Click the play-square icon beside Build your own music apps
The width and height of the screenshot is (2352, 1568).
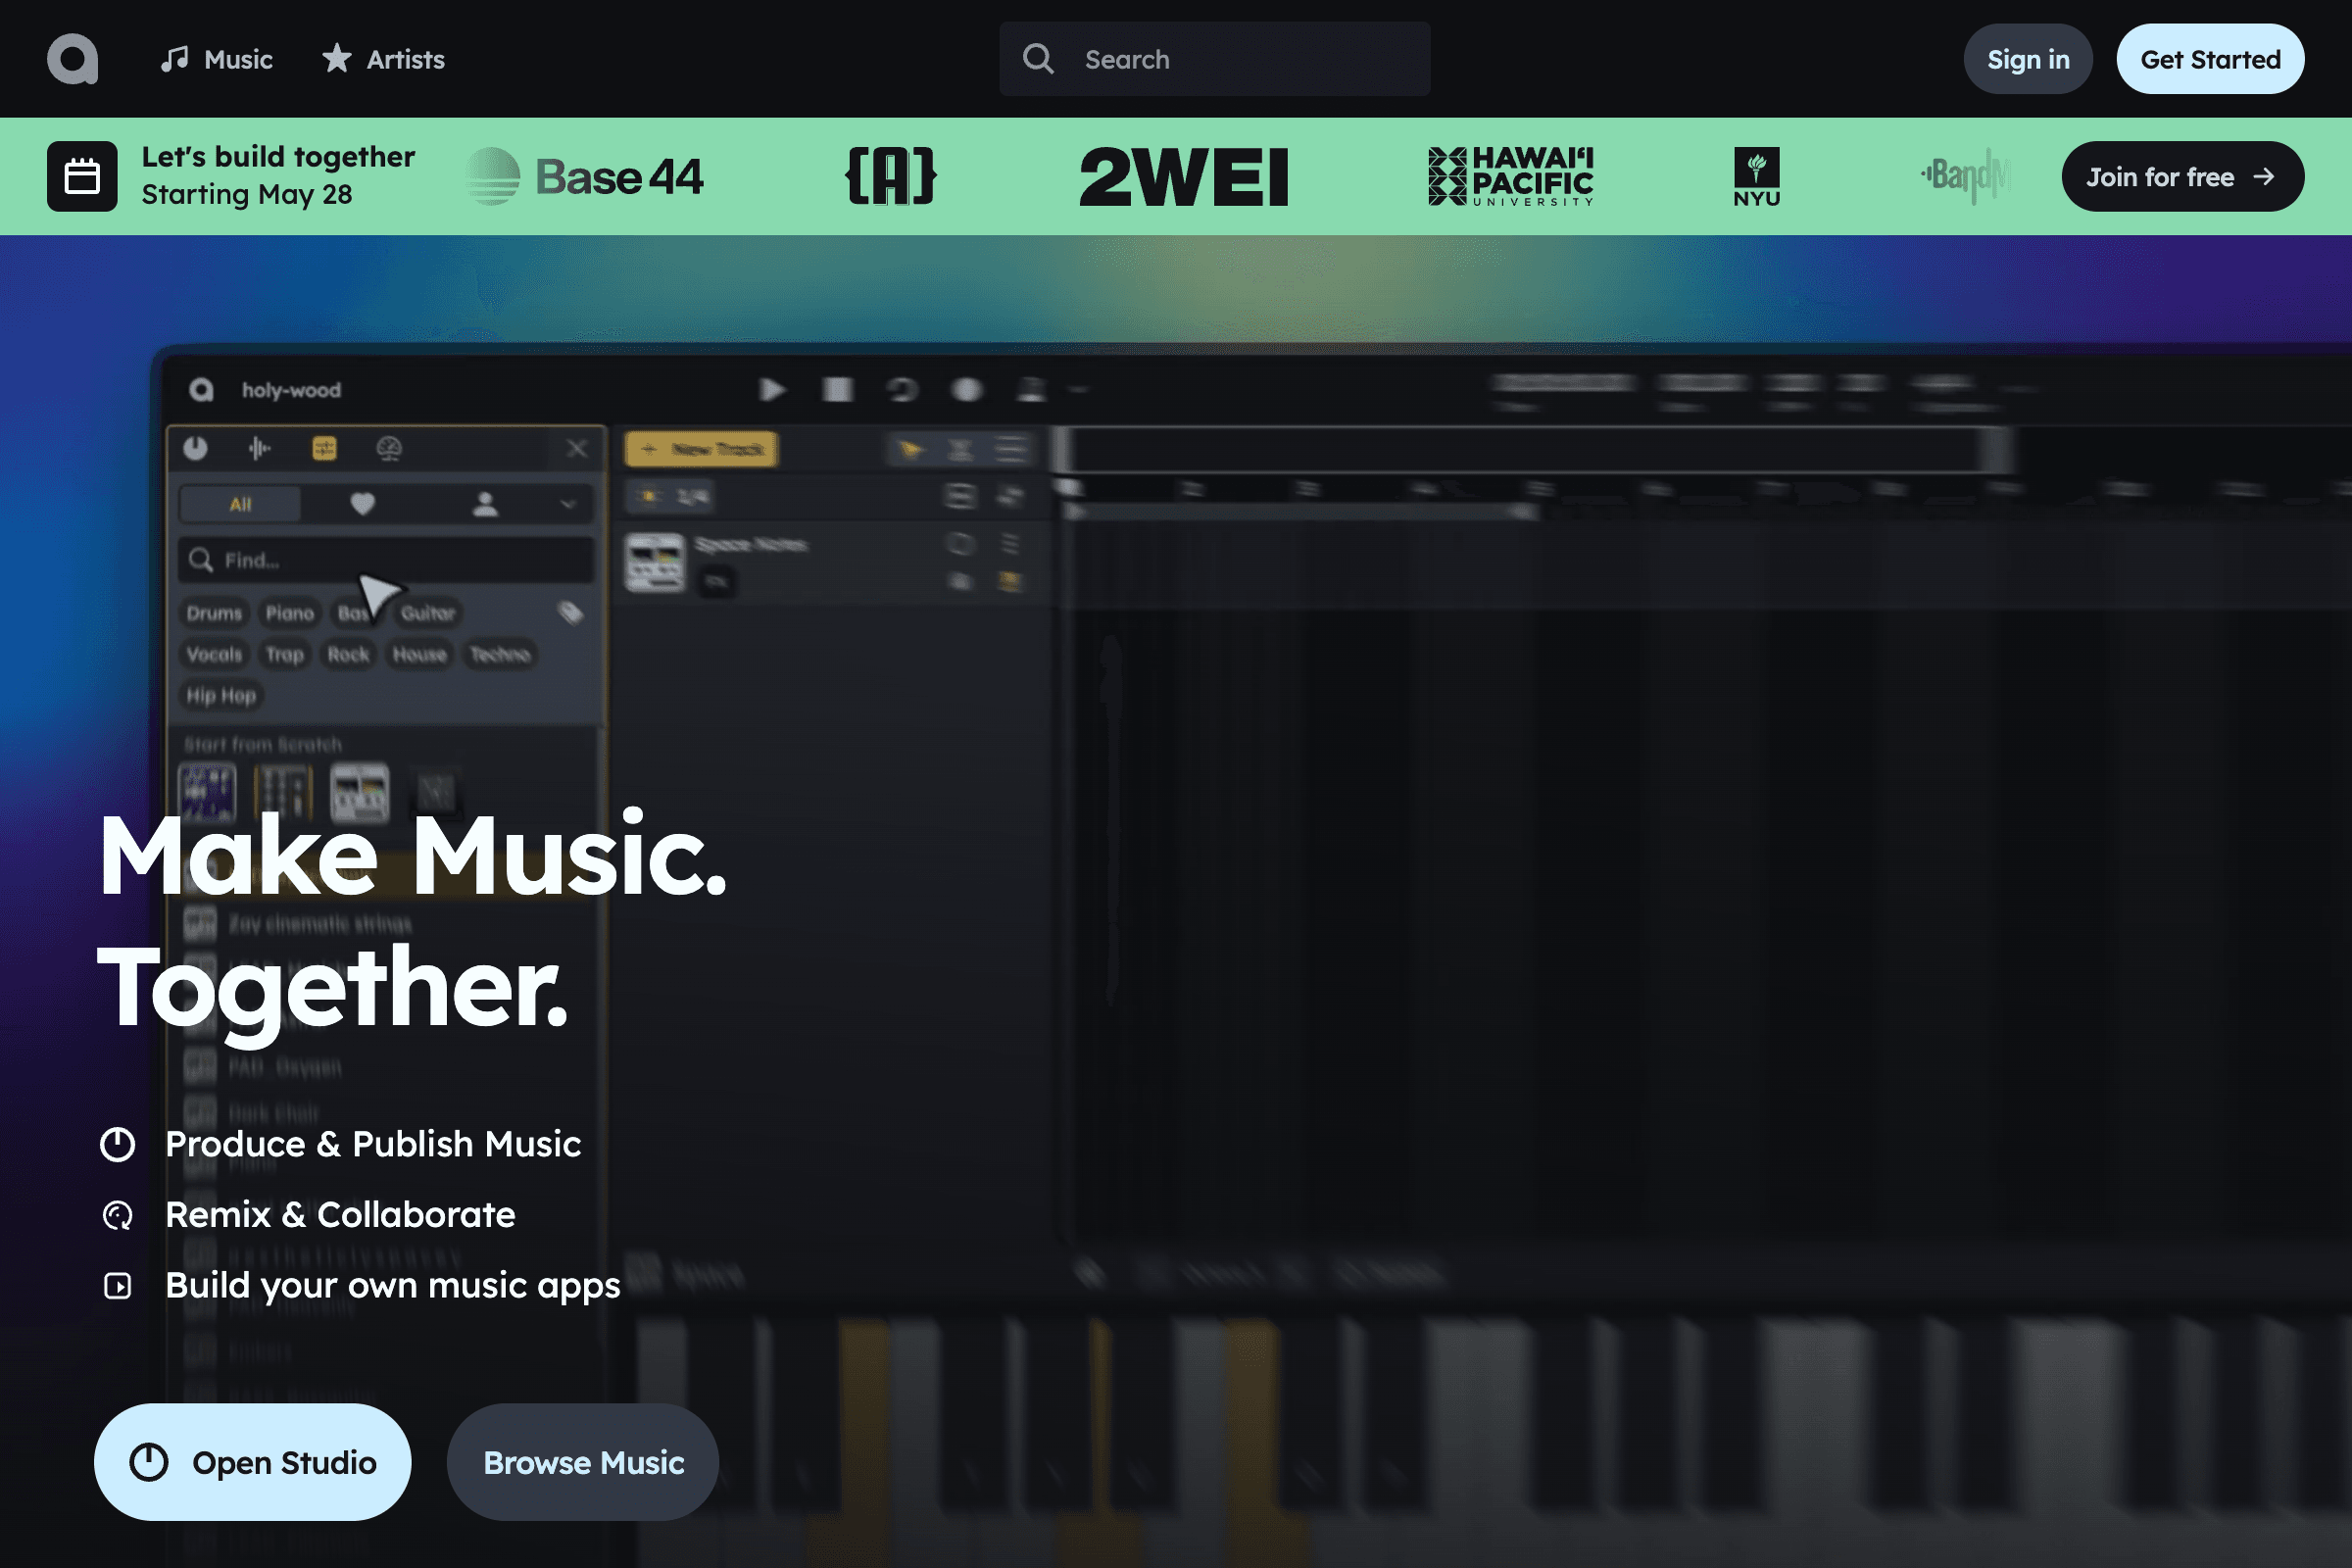[x=118, y=1286]
